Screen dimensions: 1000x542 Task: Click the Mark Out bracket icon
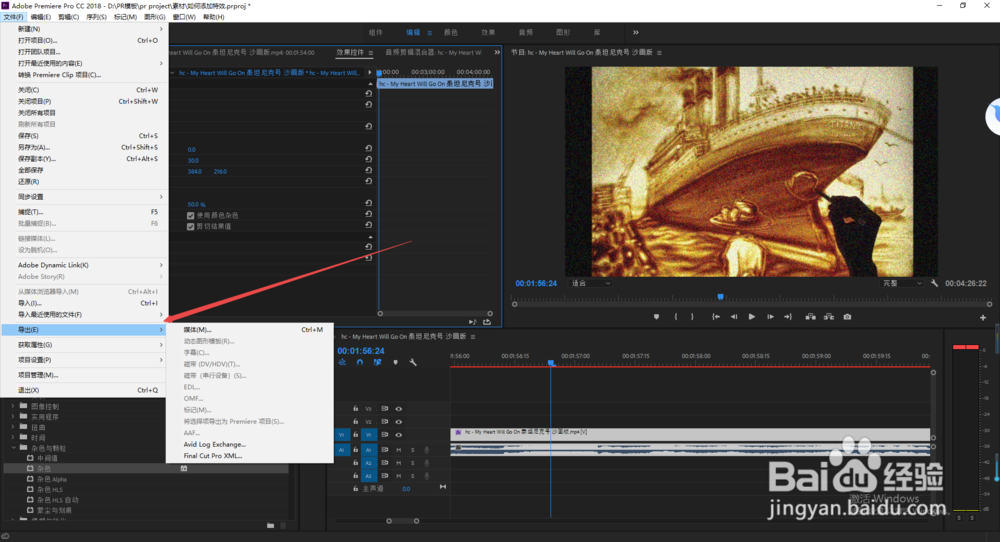pyautogui.click(x=692, y=317)
